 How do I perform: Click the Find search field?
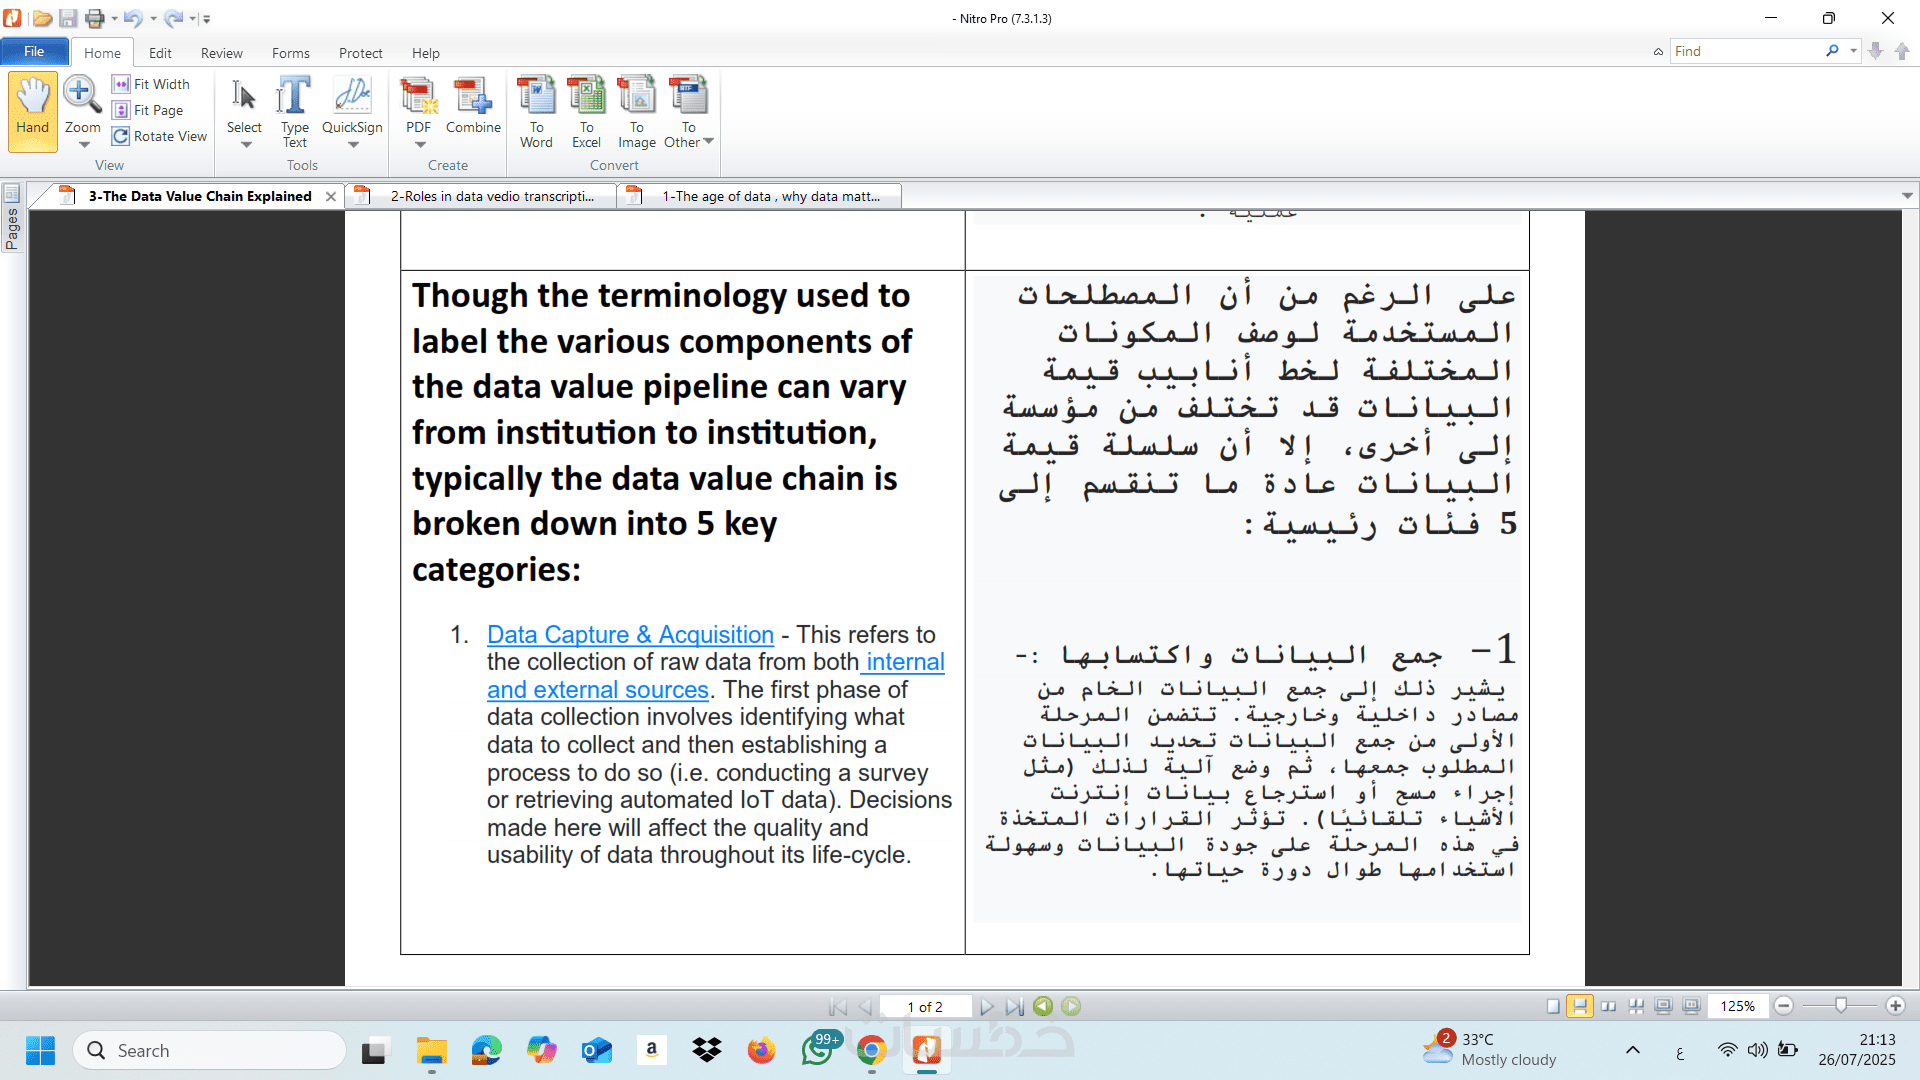tap(1745, 51)
